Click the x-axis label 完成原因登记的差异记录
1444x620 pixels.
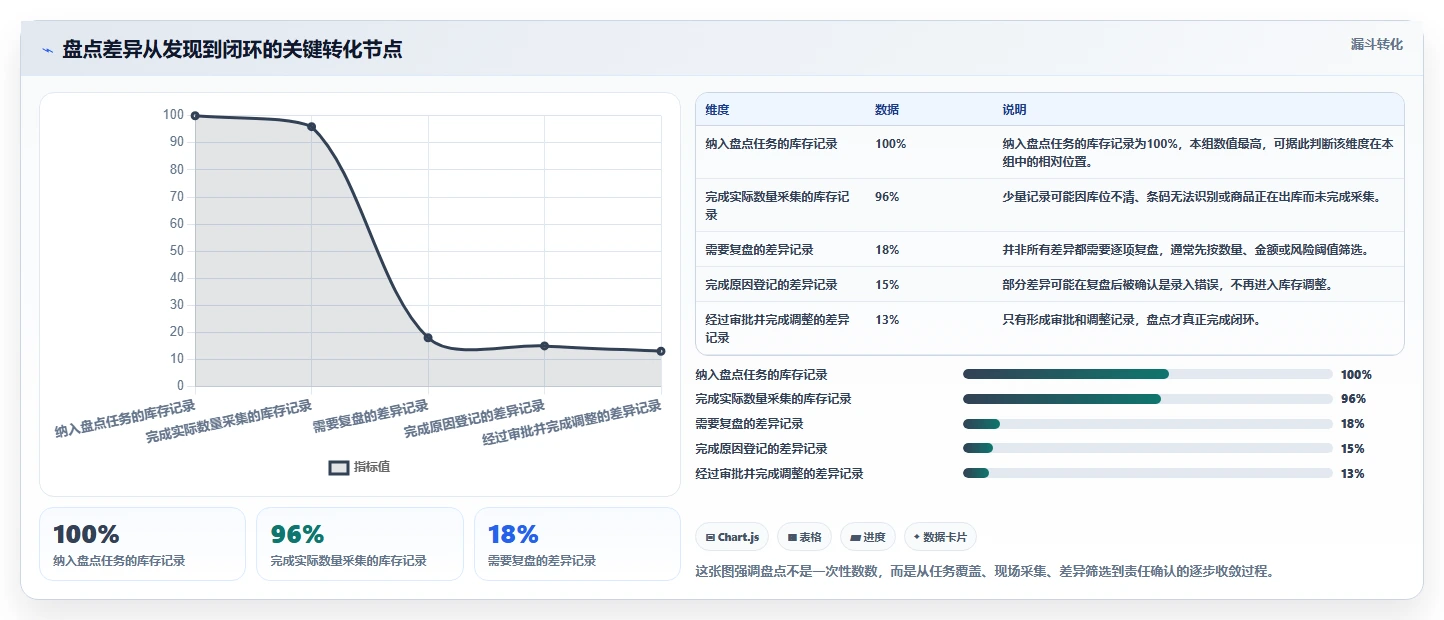pos(474,419)
